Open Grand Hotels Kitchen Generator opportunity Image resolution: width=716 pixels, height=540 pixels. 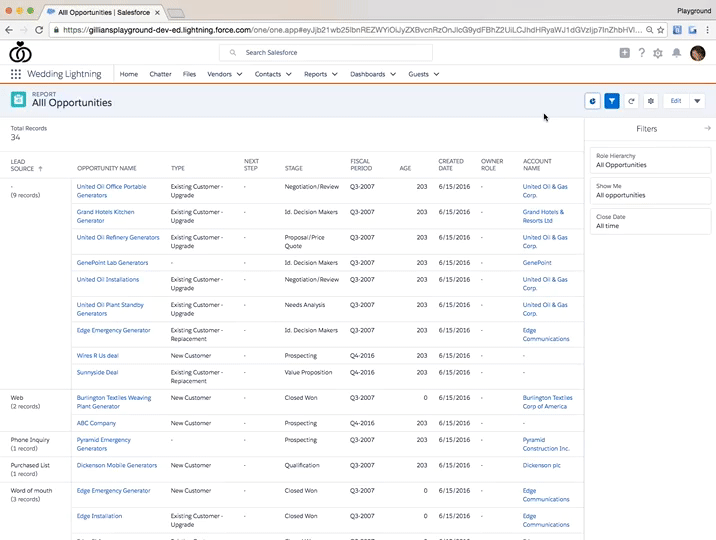105,216
